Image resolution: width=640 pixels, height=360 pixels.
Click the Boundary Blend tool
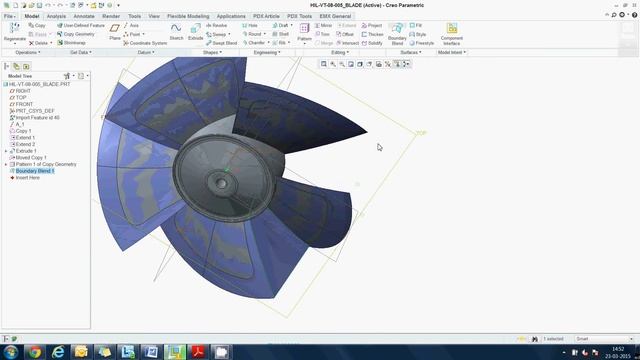click(397, 33)
